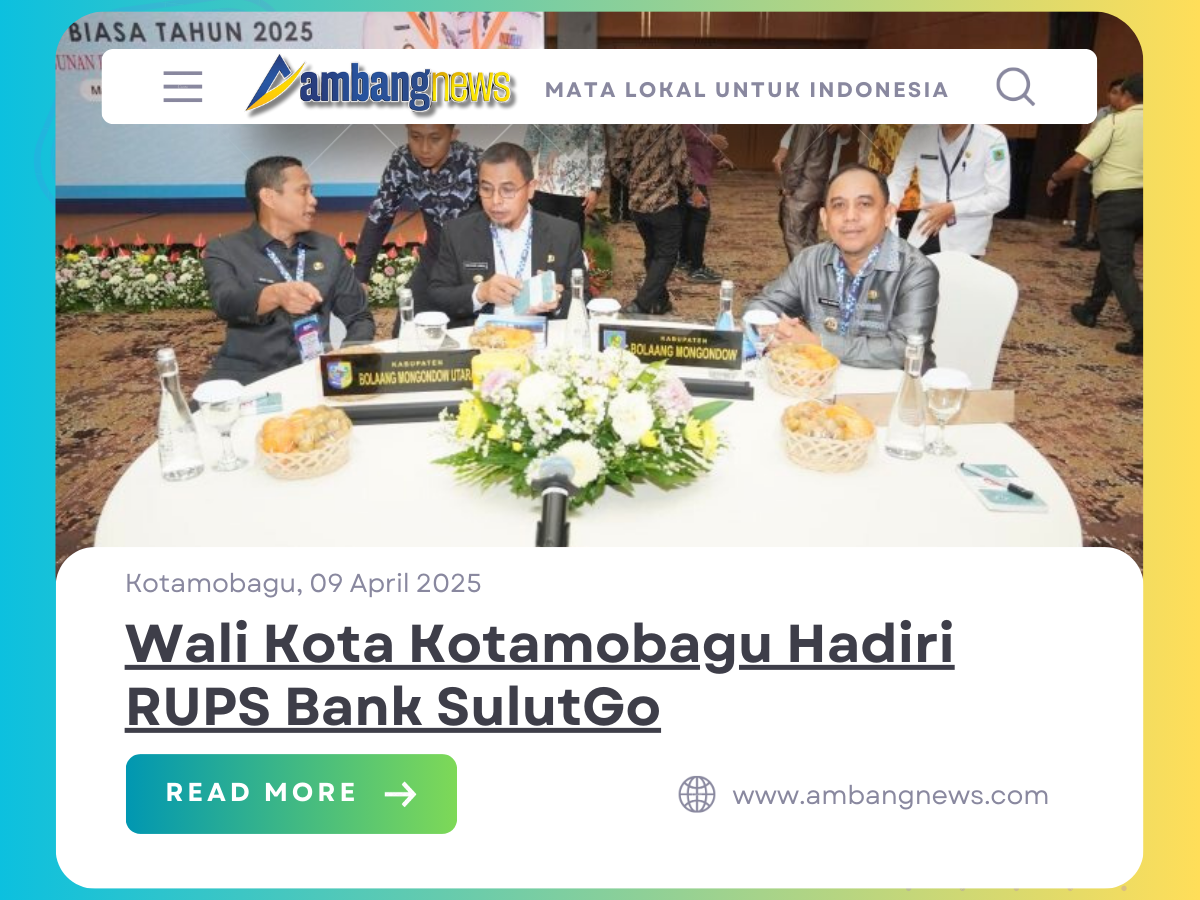Click the globe icon beside website address
This screenshot has height=900, width=1200.
[697, 795]
